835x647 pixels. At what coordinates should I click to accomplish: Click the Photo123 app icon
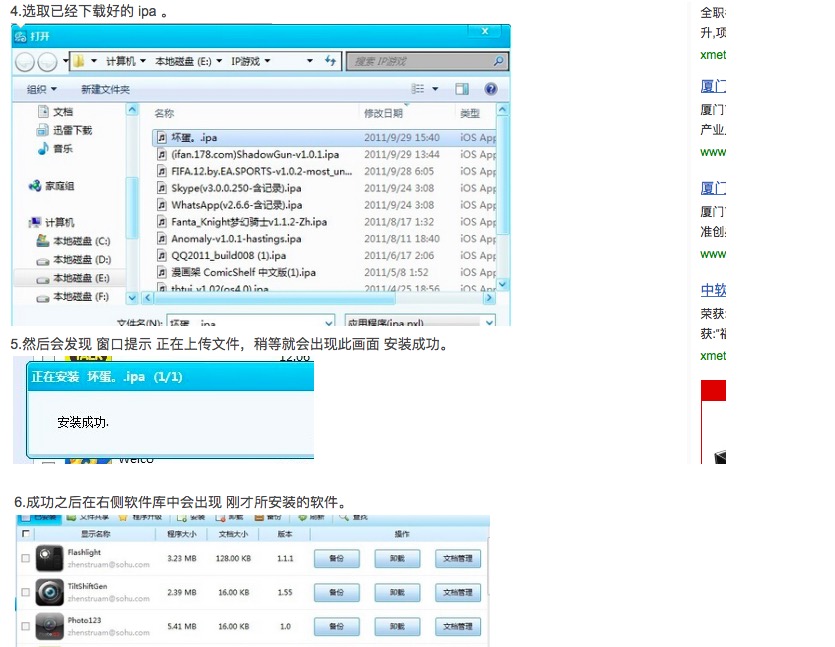pyautogui.click(x=50, y=626)
